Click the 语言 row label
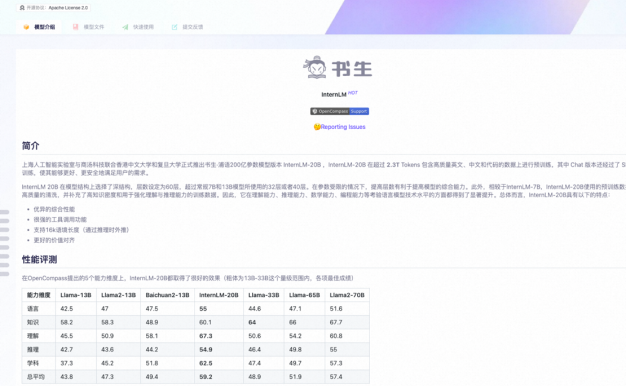 pyautogui.click(x=33, y=309)
